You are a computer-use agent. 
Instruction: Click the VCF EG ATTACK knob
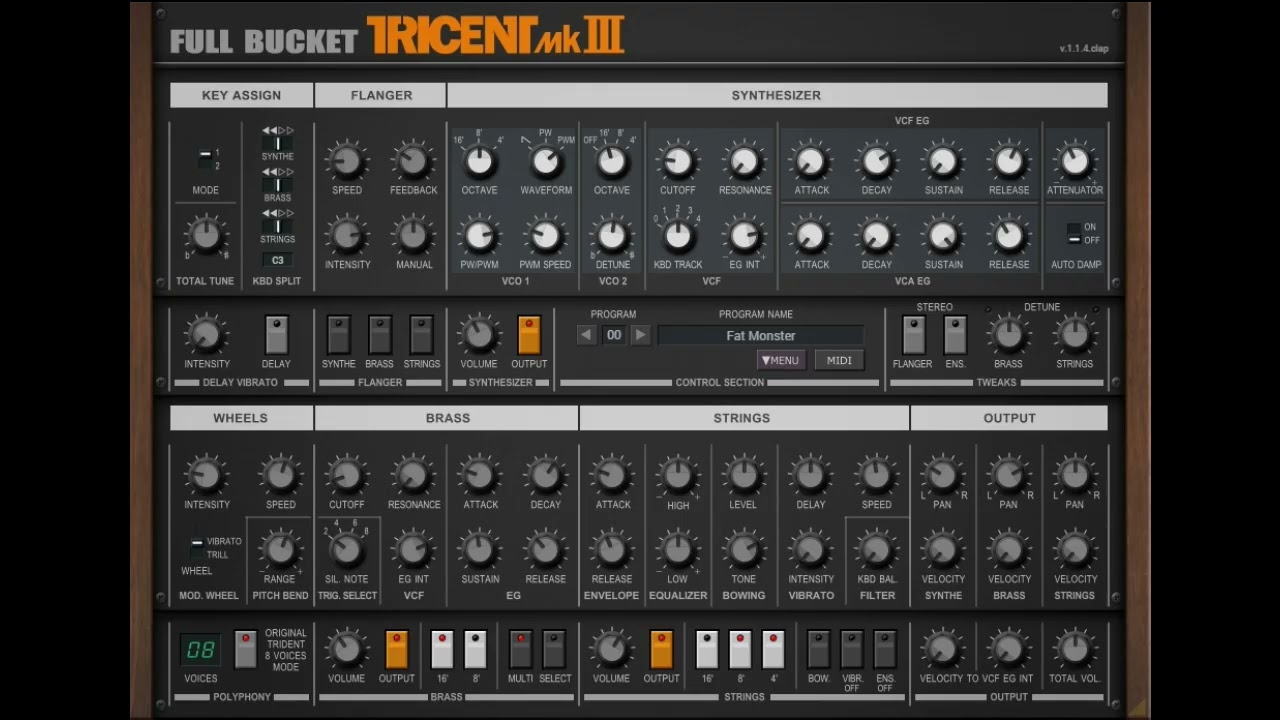[x=811, y=161]
